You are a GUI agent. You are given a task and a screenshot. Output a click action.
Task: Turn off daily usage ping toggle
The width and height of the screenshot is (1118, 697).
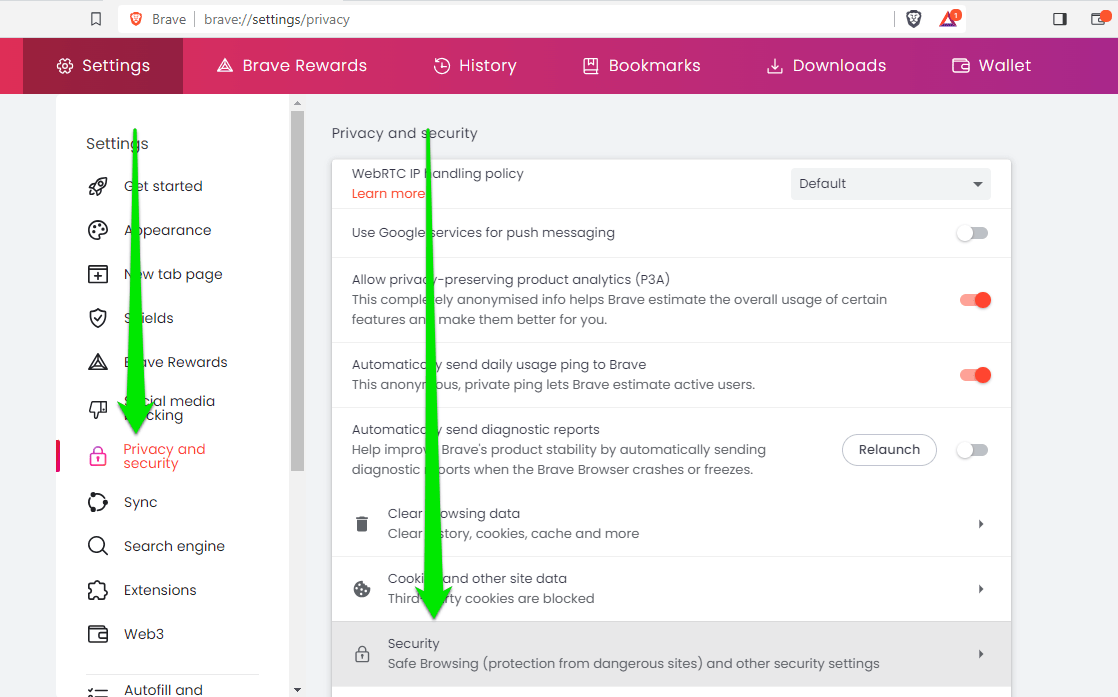point(975,375)
